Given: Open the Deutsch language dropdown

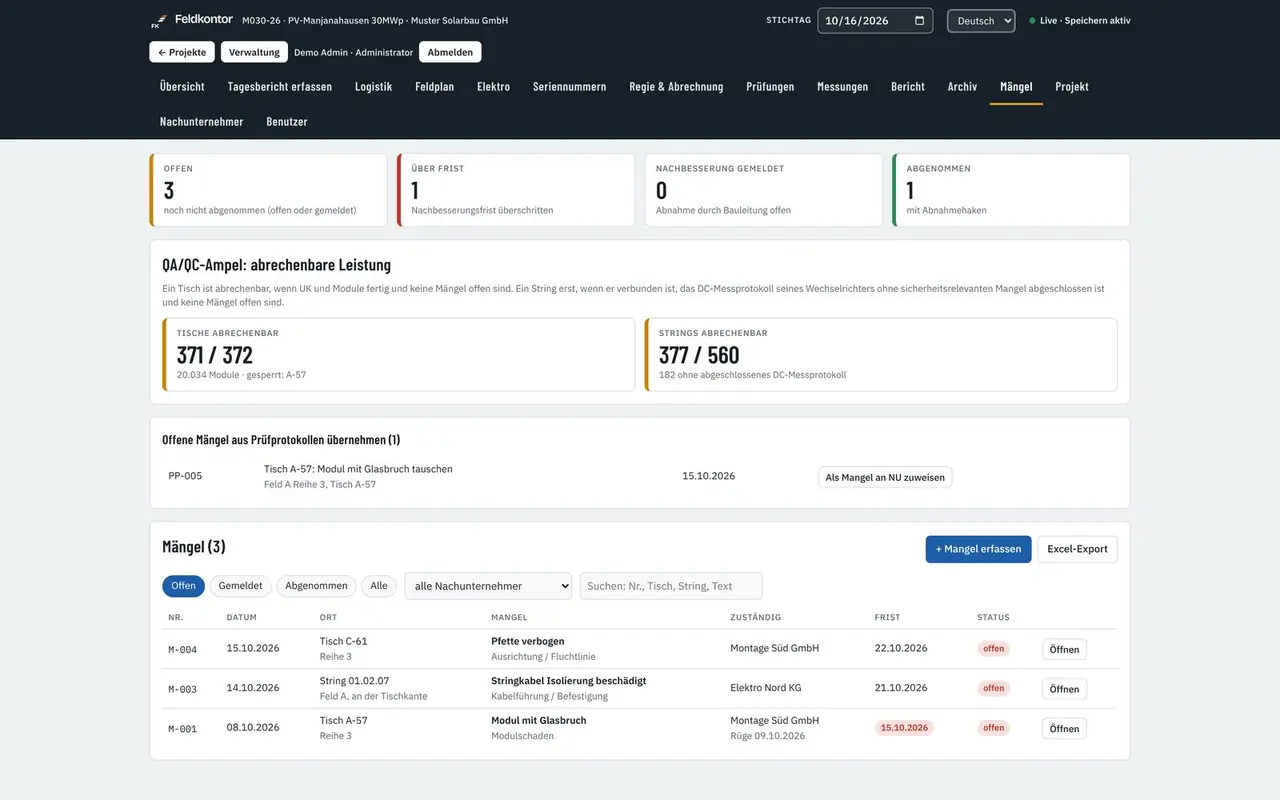Looking at the screenshot, I should [x=981, y=21].
